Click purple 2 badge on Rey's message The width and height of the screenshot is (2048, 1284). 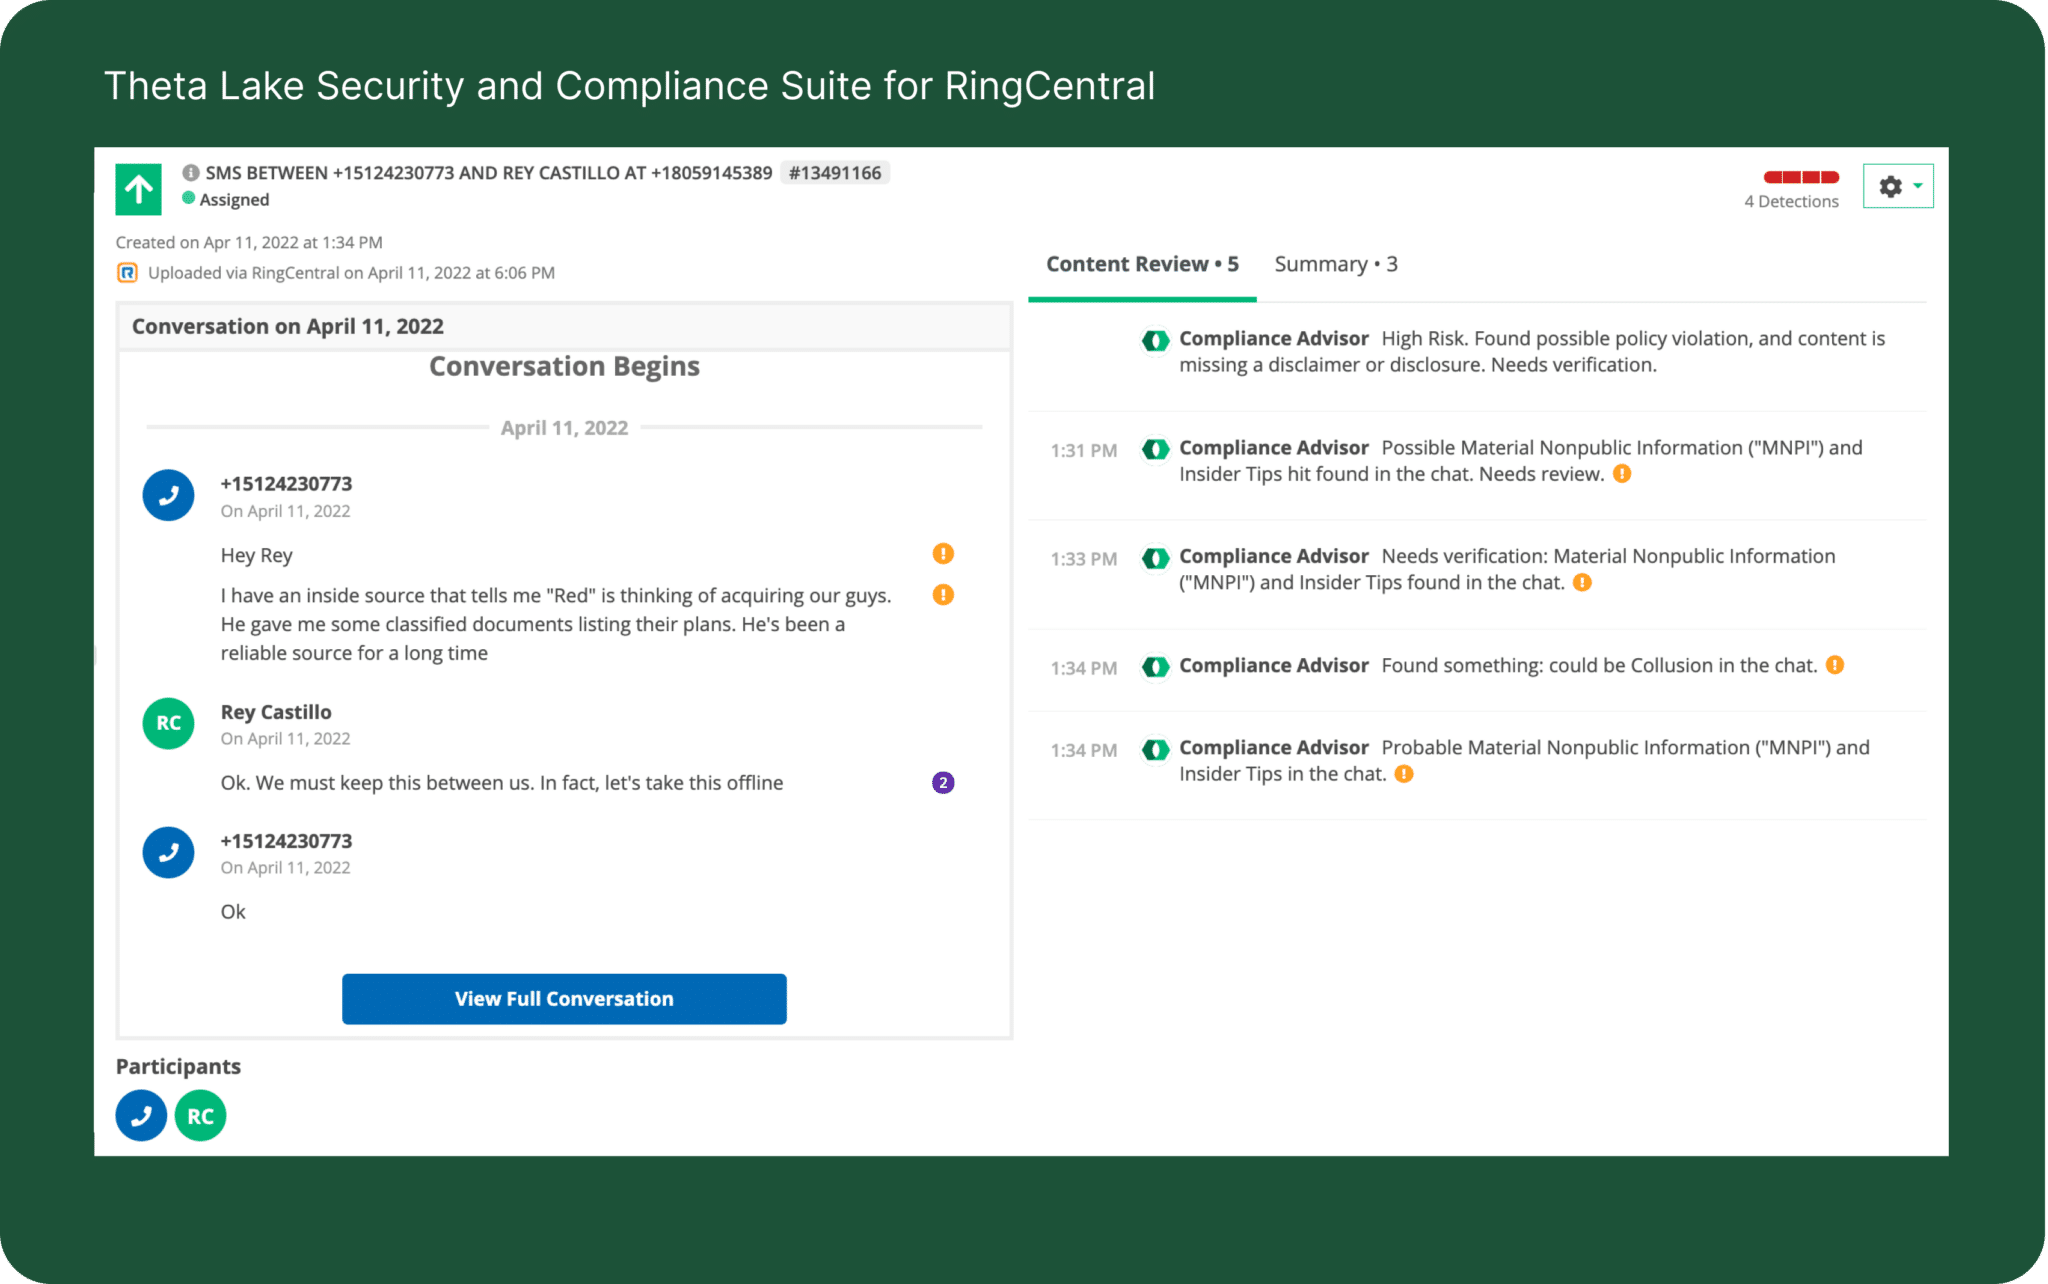pyautogui.click(x=943, y=783)
